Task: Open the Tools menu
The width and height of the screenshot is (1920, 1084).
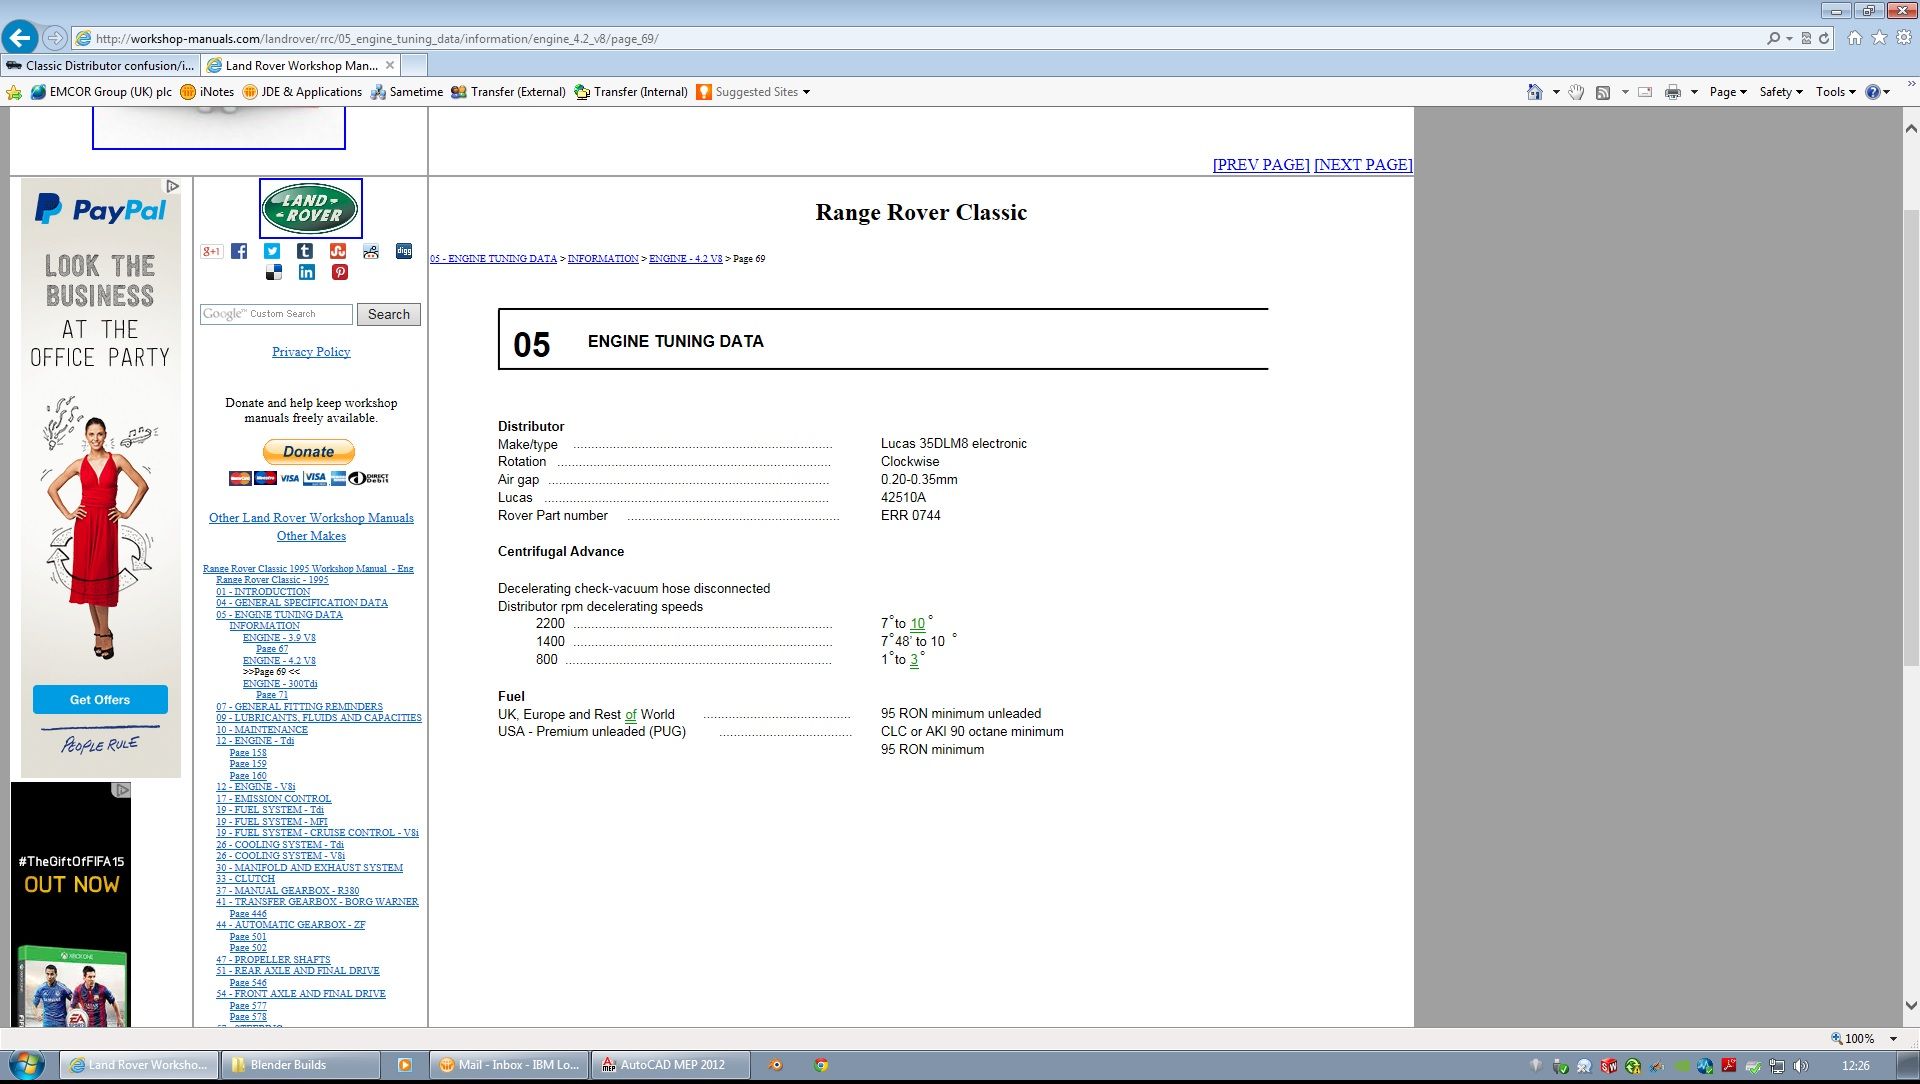Action: 1836,92
